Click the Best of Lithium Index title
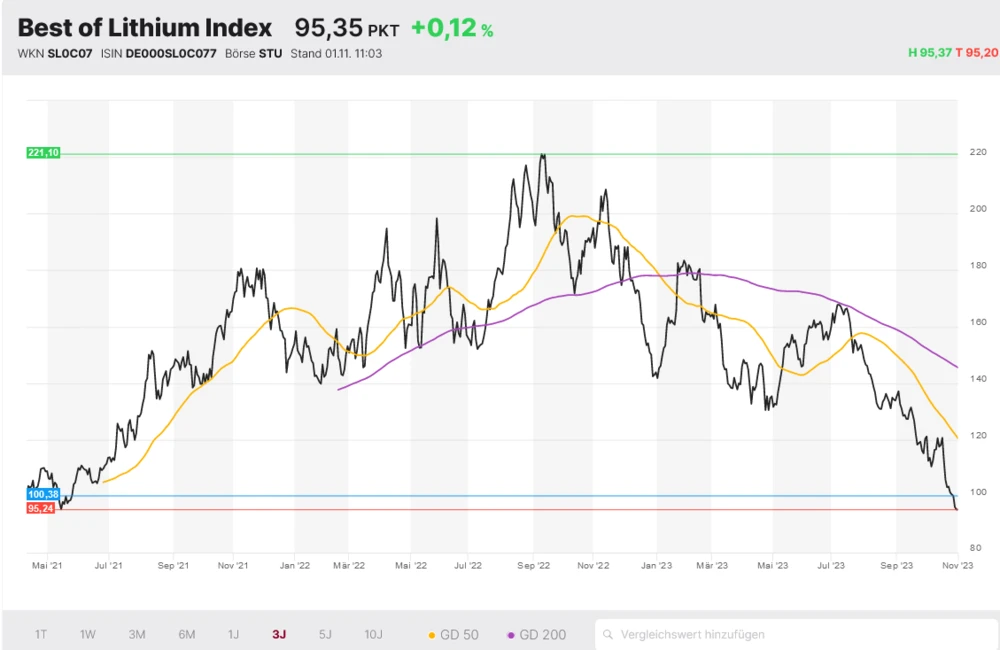This screenshot has width=1000, height=650. 145,28
